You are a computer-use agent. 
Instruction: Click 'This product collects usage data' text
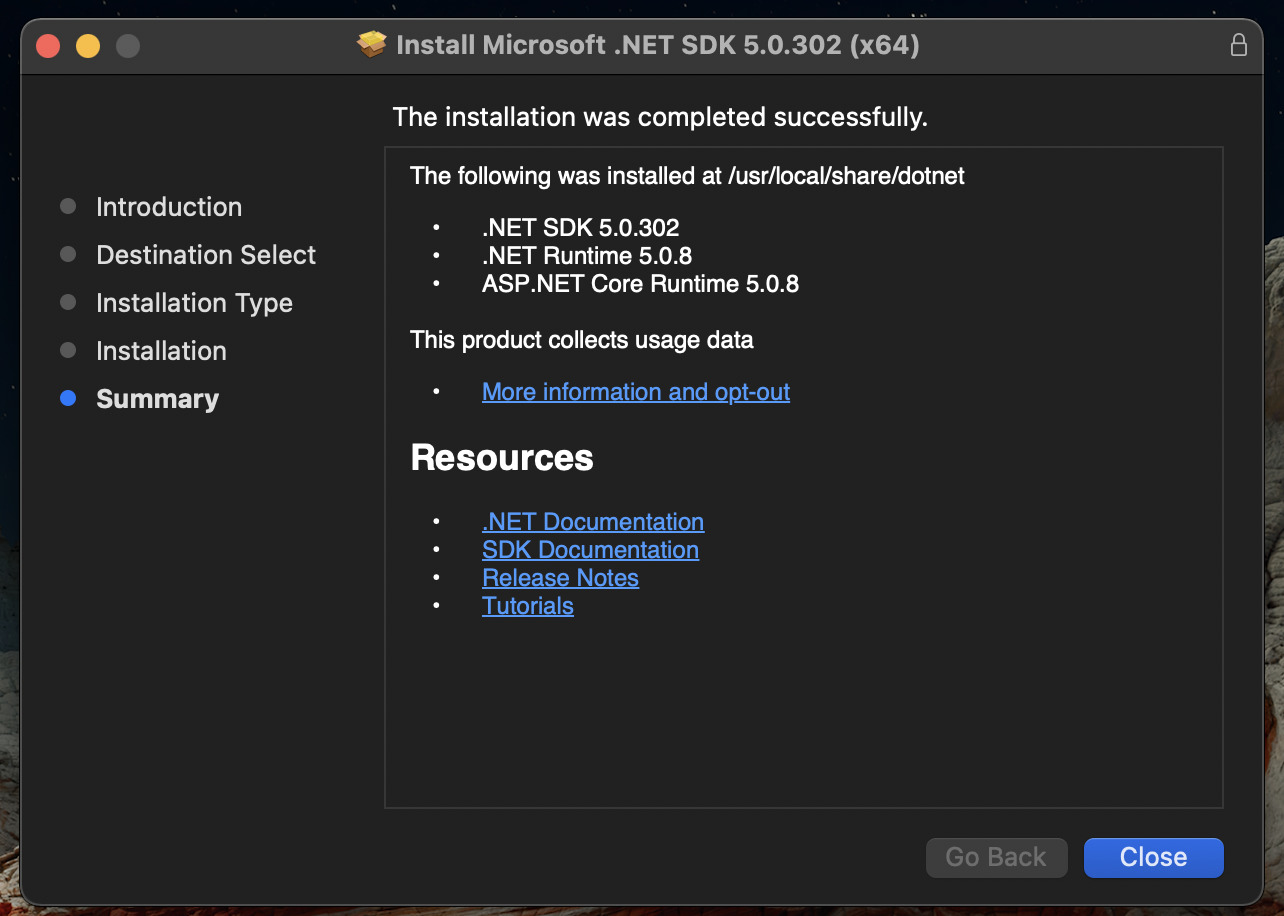click(582, 340)
